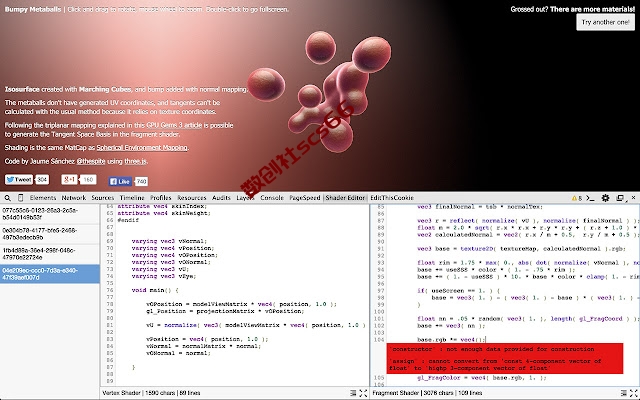The height and width of the screenshot is (400, 640).
Task: Click the Try another one! button
Action: click(605, 22)
